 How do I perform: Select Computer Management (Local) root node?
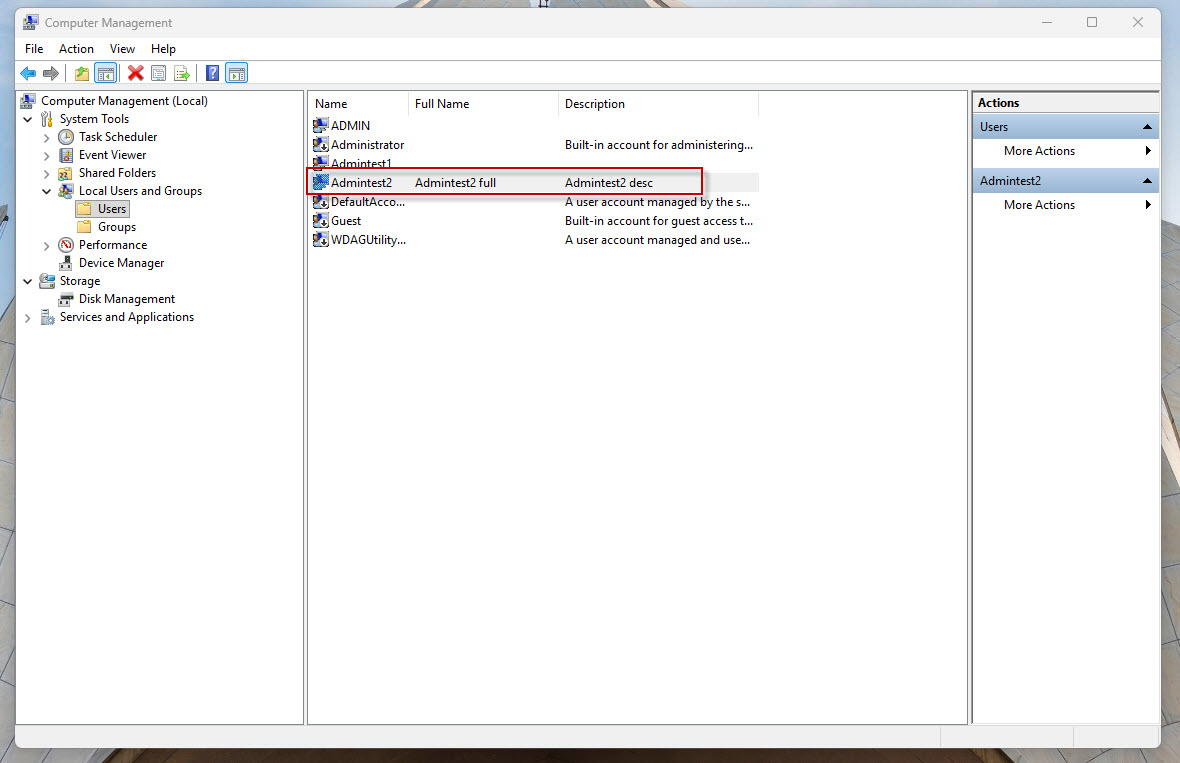pos(124,101)
